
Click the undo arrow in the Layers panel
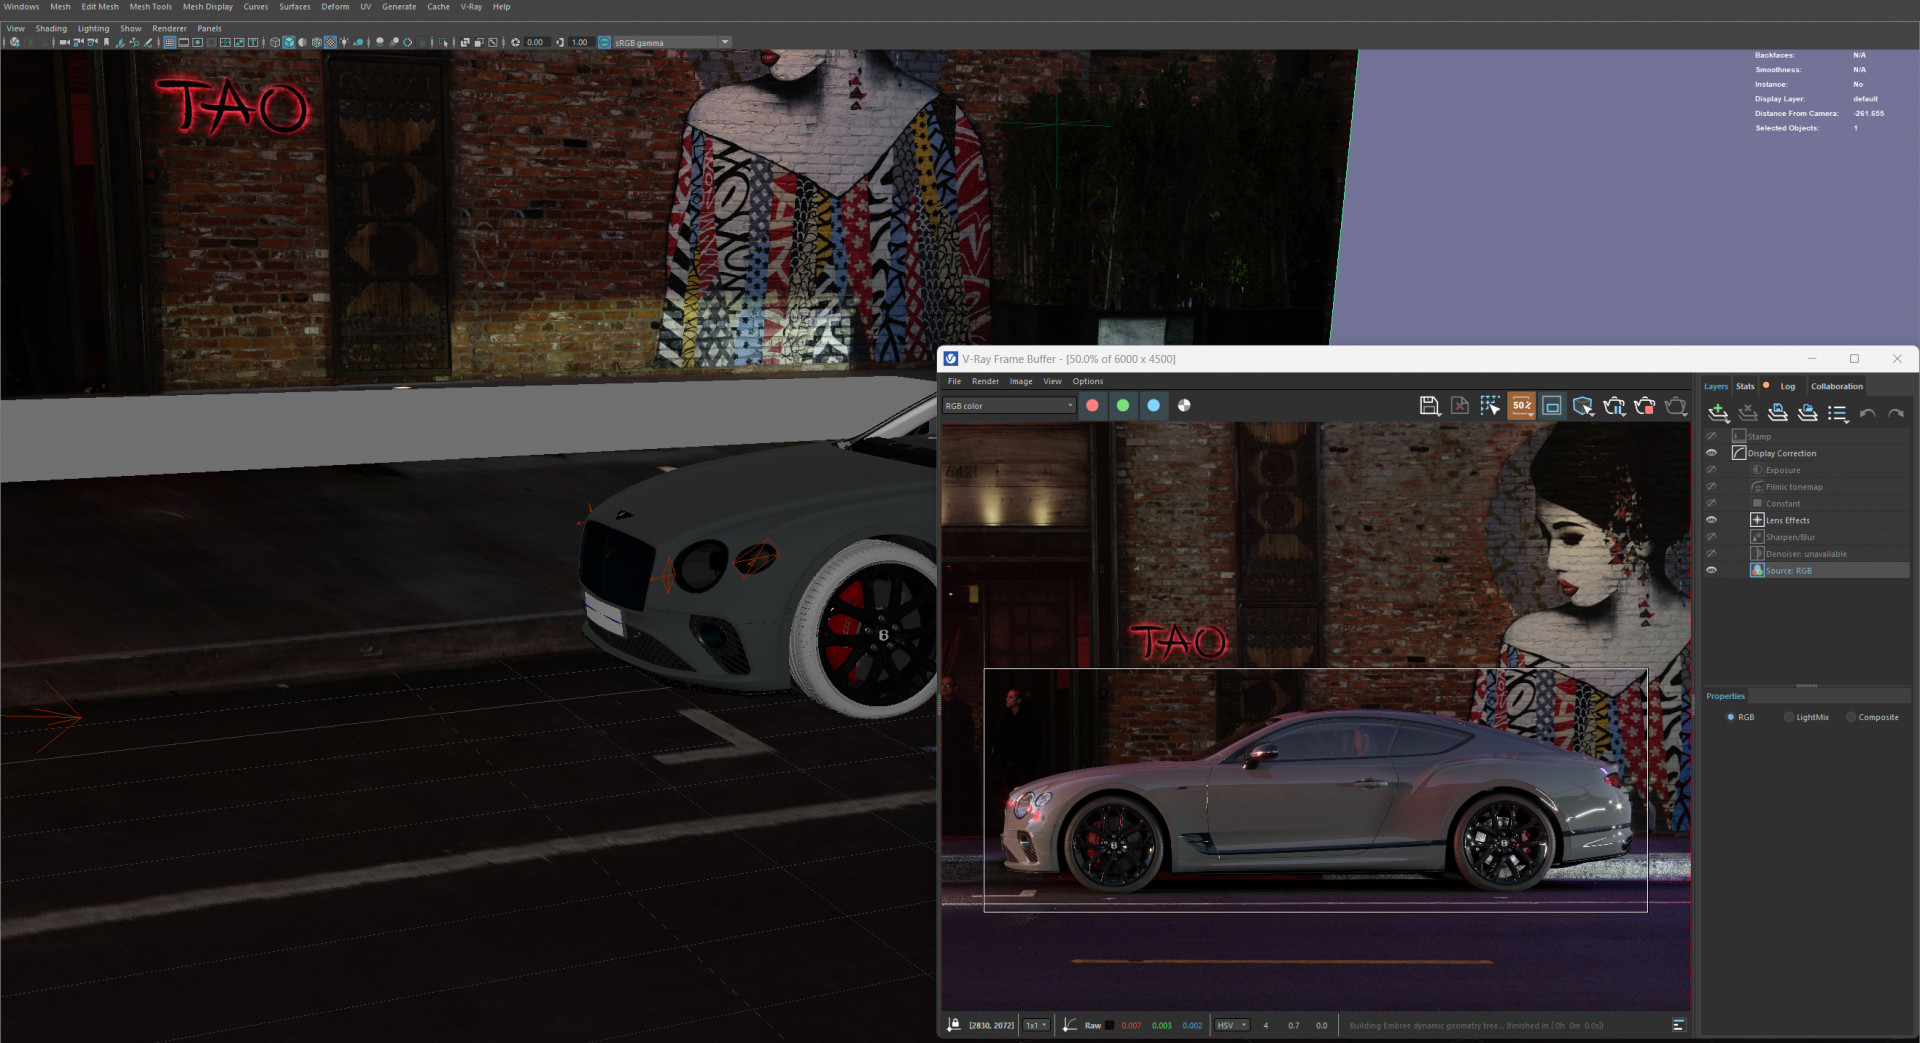click(1867, 413)
